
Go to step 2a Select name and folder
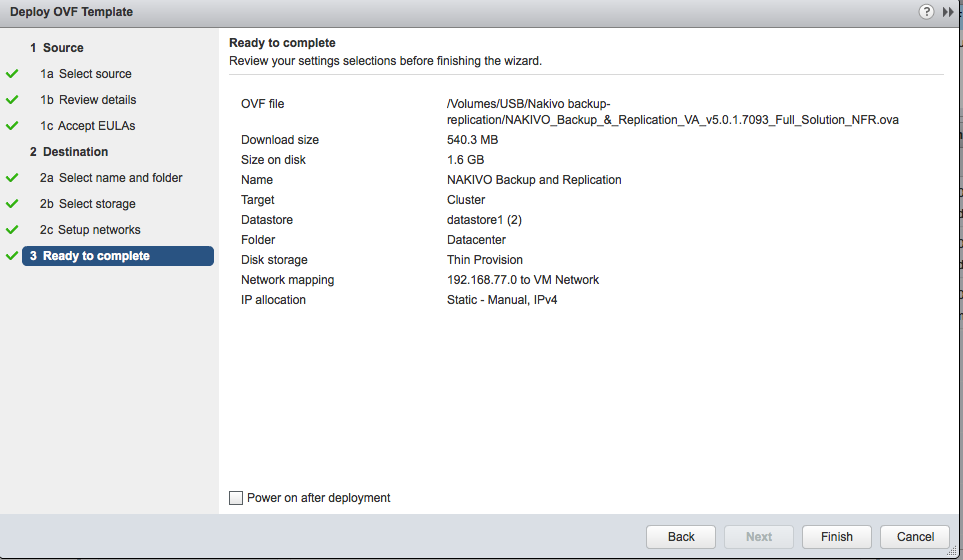pos(111,178)
